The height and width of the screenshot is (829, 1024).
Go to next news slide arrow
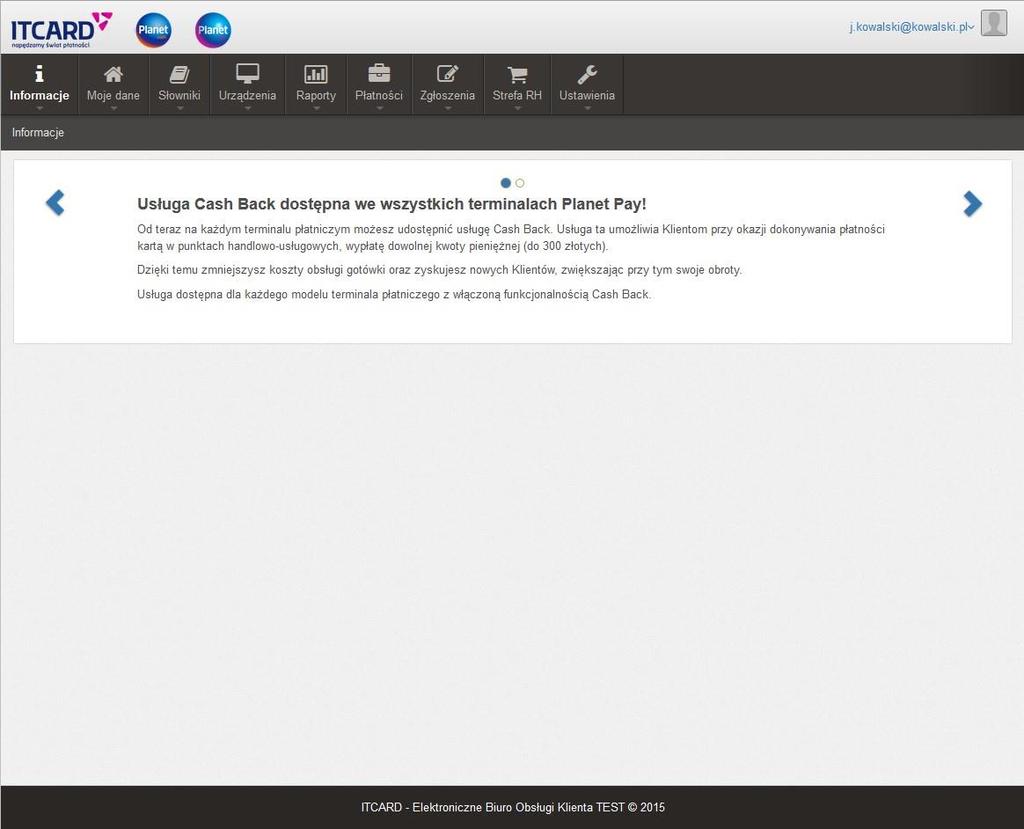(x=972, y=204)
